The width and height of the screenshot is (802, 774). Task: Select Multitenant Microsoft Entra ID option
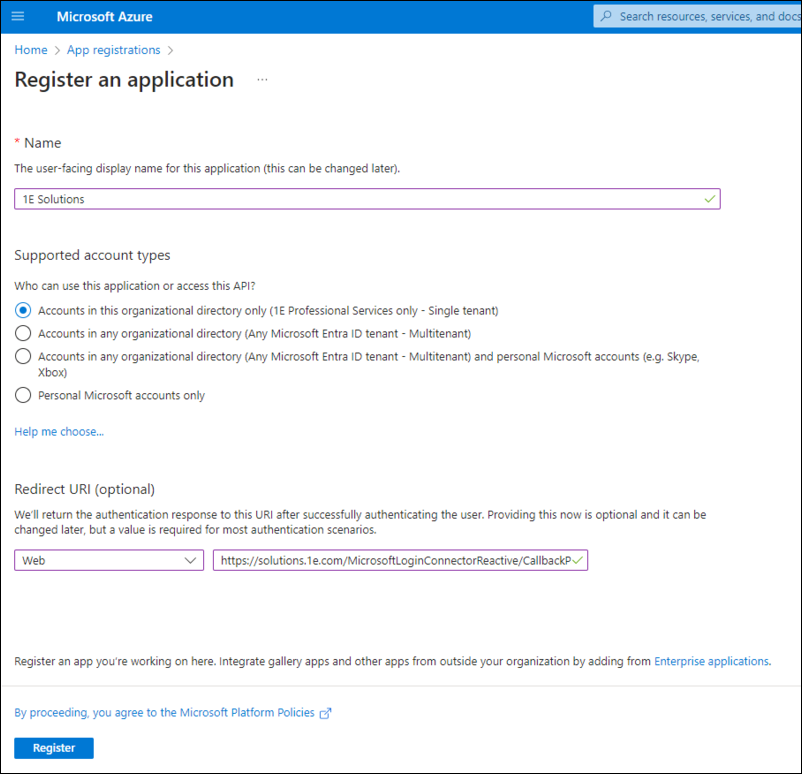(23, 333)
